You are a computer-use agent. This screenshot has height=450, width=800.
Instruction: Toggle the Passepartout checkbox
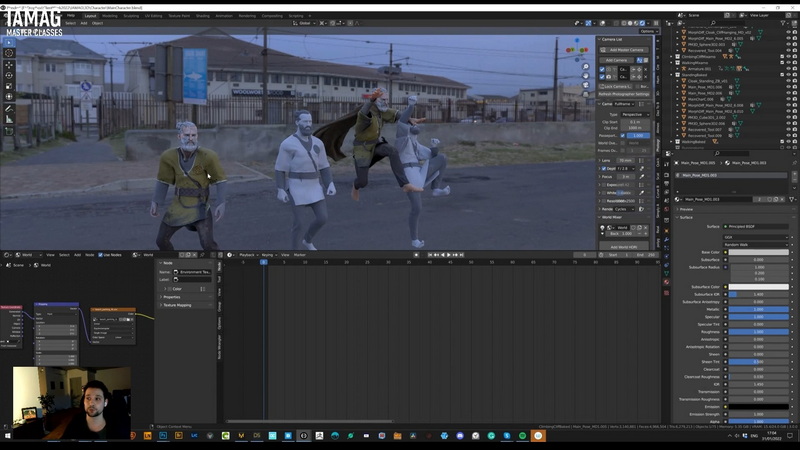pyautogui.click(x=622, y=136)
